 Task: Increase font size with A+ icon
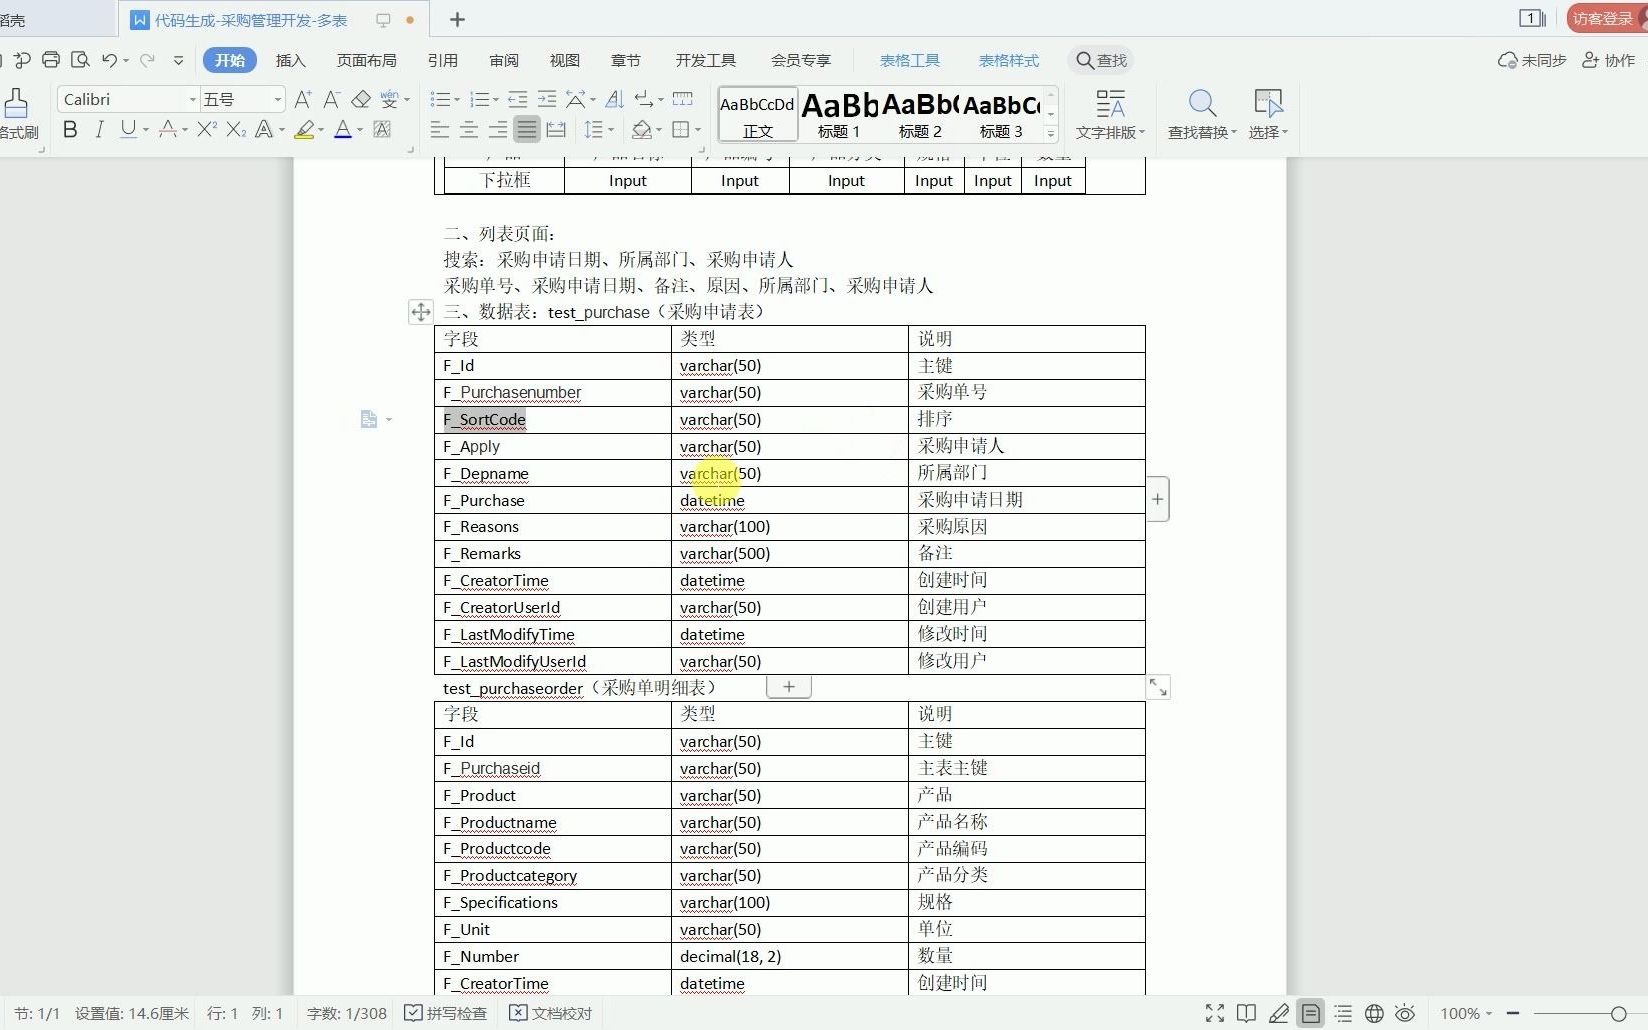point(303,99)
